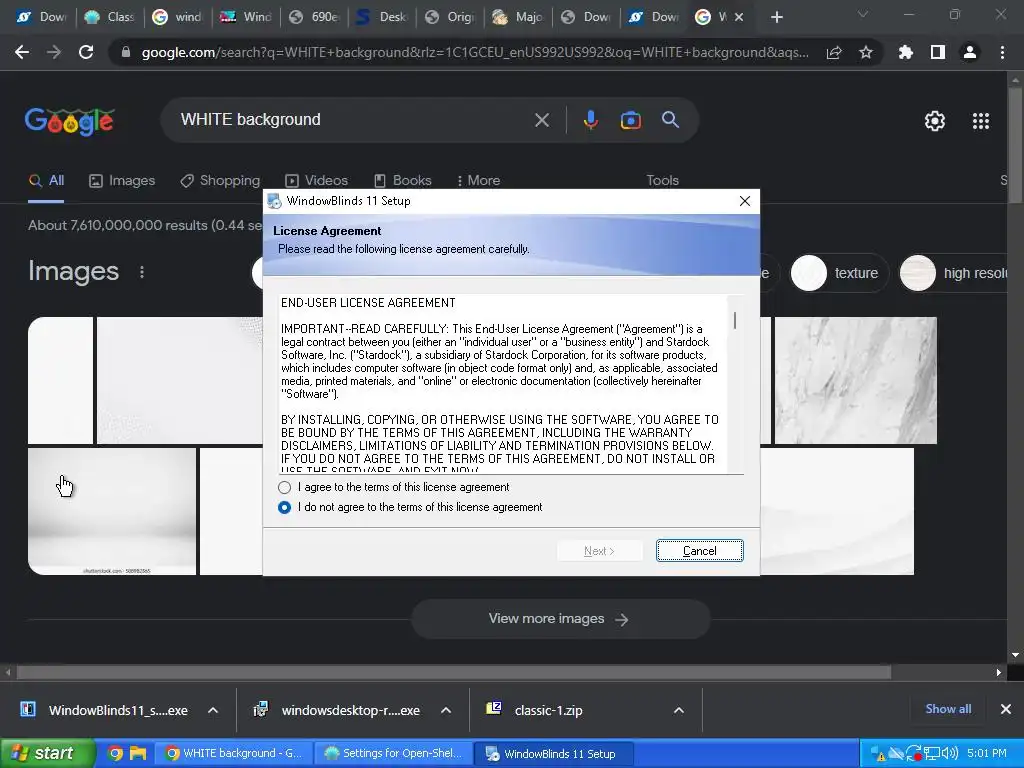
Task: Click the site lock icon in address bar
Action: 125,52
